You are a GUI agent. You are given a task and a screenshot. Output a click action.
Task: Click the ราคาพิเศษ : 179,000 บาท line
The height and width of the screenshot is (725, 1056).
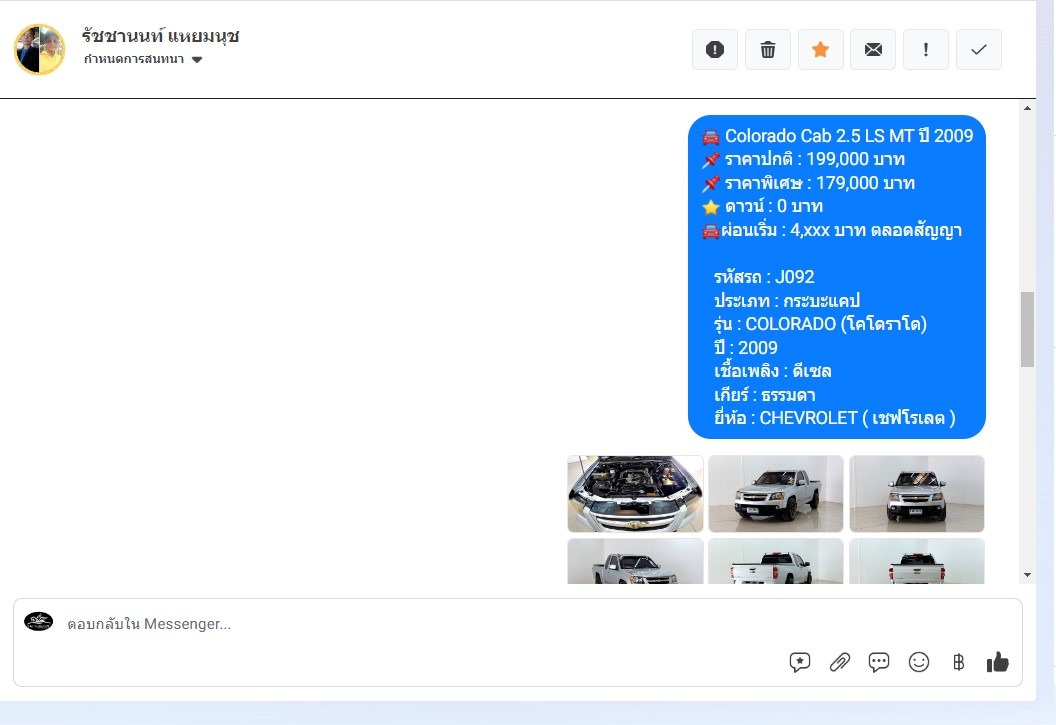[808, 183]
